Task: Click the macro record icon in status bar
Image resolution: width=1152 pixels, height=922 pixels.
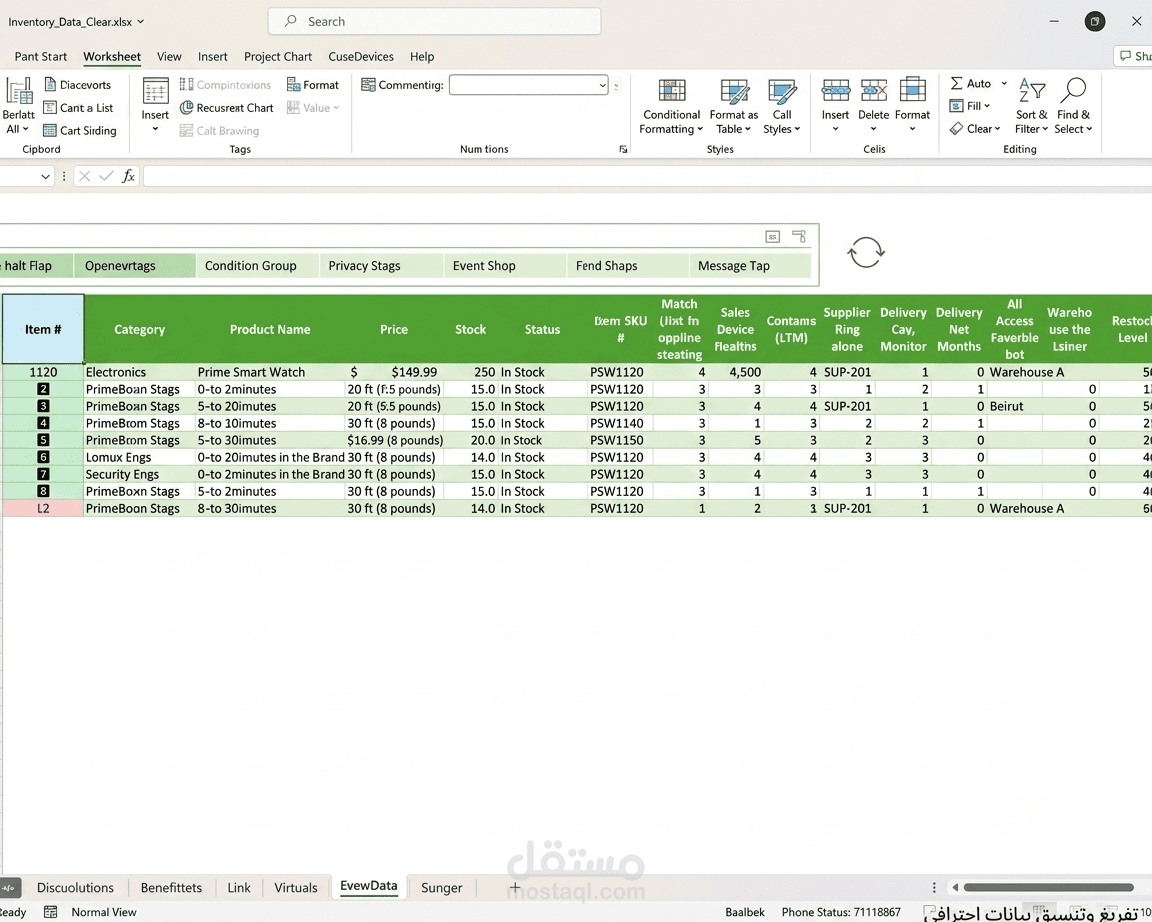Action: click(51, 912)
